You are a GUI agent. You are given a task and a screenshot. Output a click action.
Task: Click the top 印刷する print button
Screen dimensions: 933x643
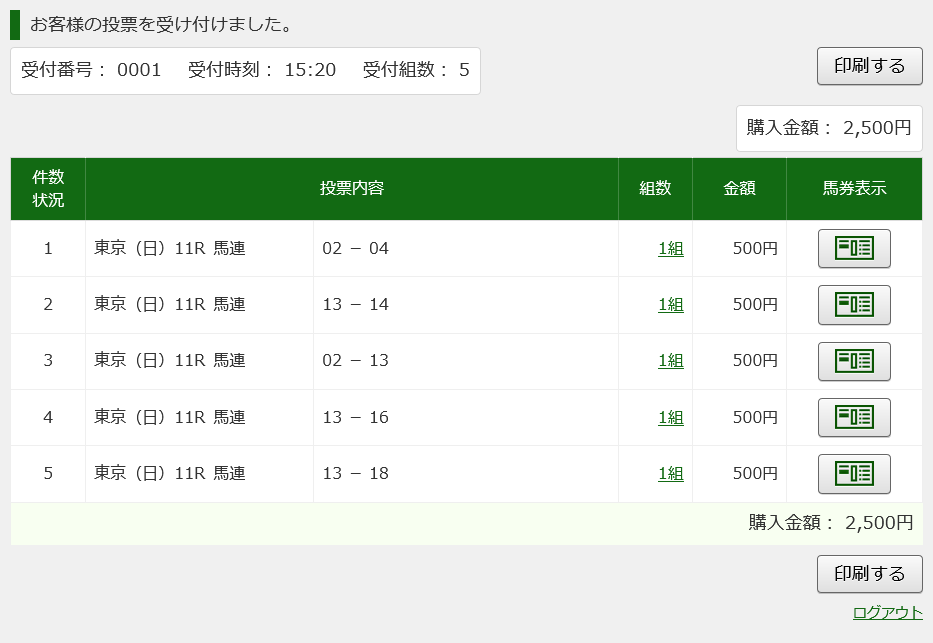click(869, 66)
